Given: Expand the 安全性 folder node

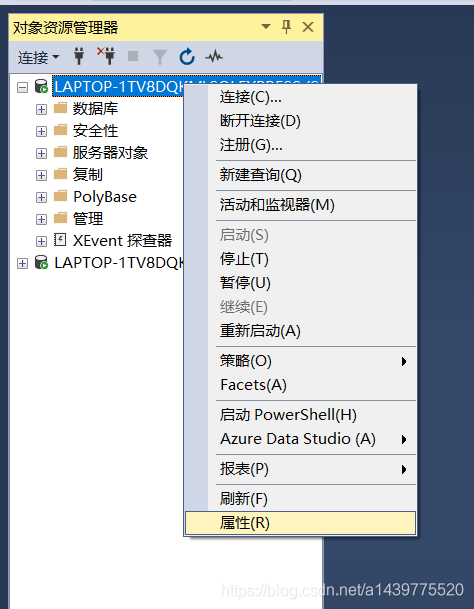Looking at the screenshot, I should 41,131.
